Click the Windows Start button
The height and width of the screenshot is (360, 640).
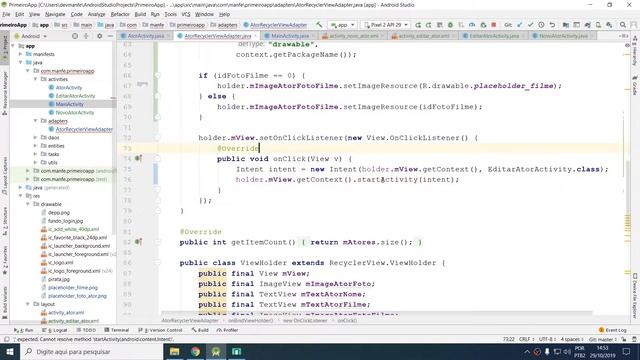[x=10, y=351]
